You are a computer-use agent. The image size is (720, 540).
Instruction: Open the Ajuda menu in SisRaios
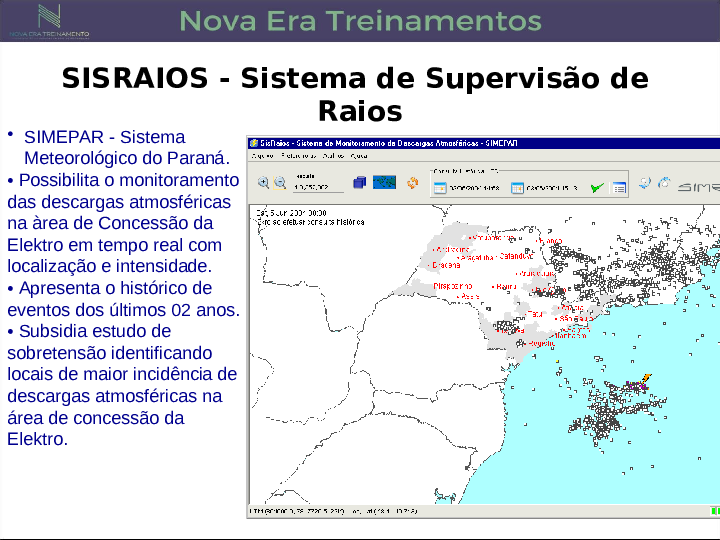click(x=359, y=156)
